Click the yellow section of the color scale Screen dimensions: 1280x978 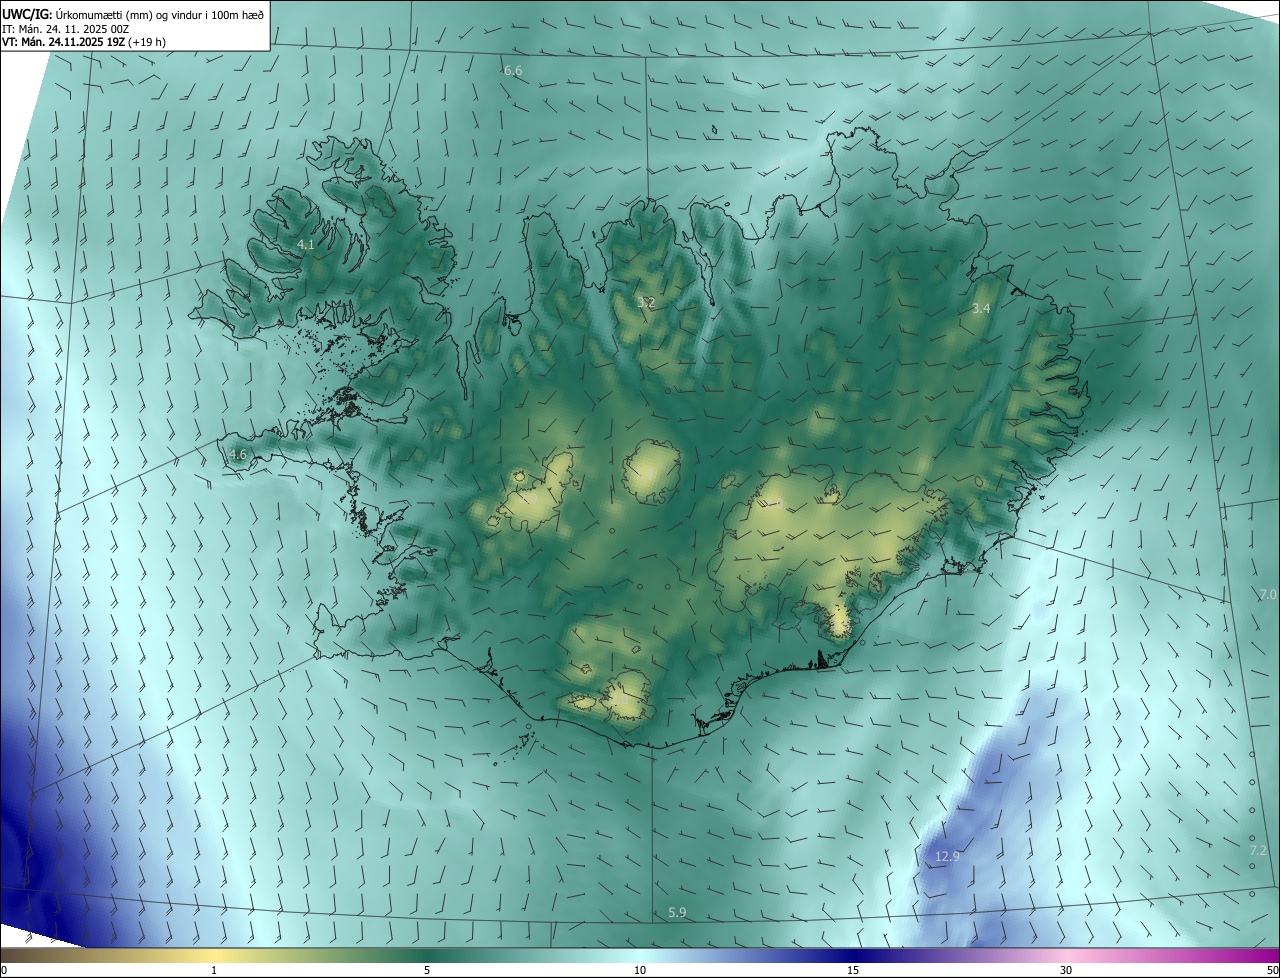(215, 956)
